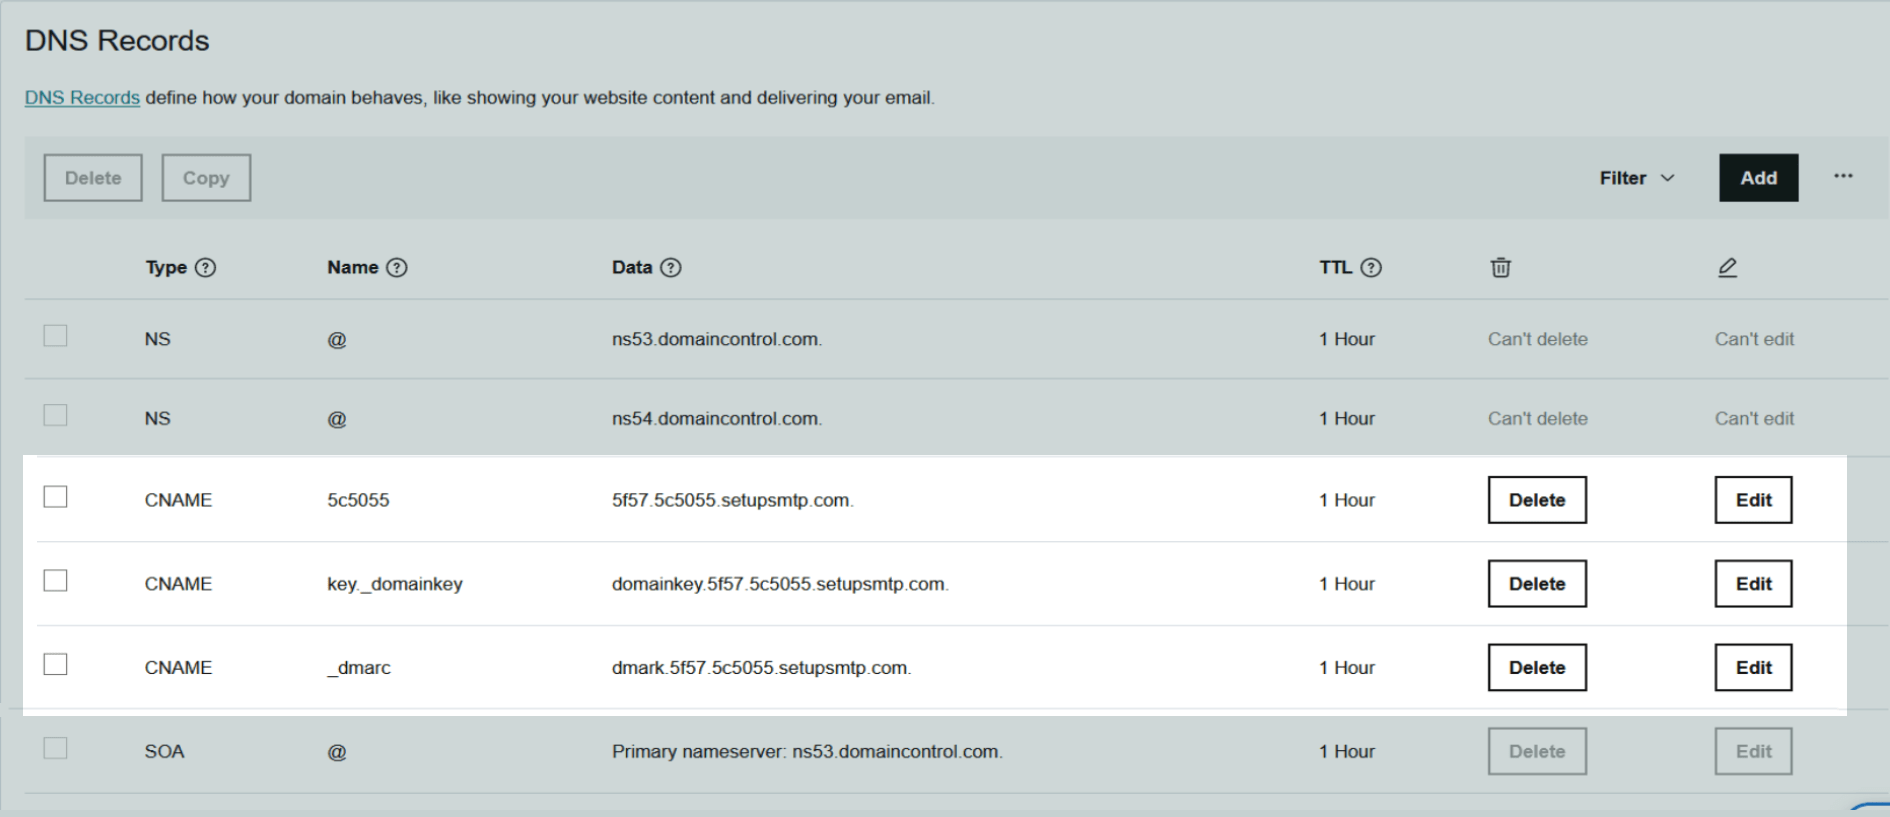Screen dimensions: 1890x817
Task: Click the TTL column help icon
Action: 1371,268
